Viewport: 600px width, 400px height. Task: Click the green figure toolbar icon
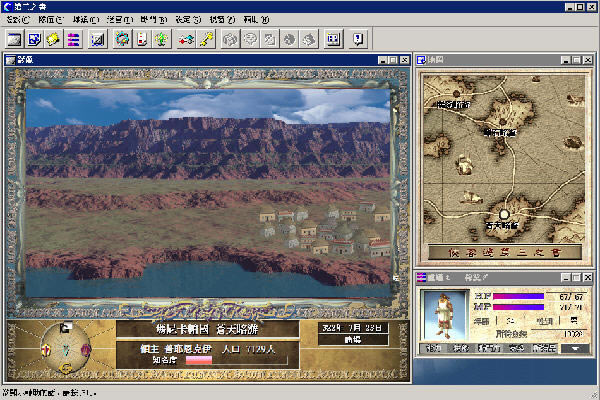click(x=160, y=40)
